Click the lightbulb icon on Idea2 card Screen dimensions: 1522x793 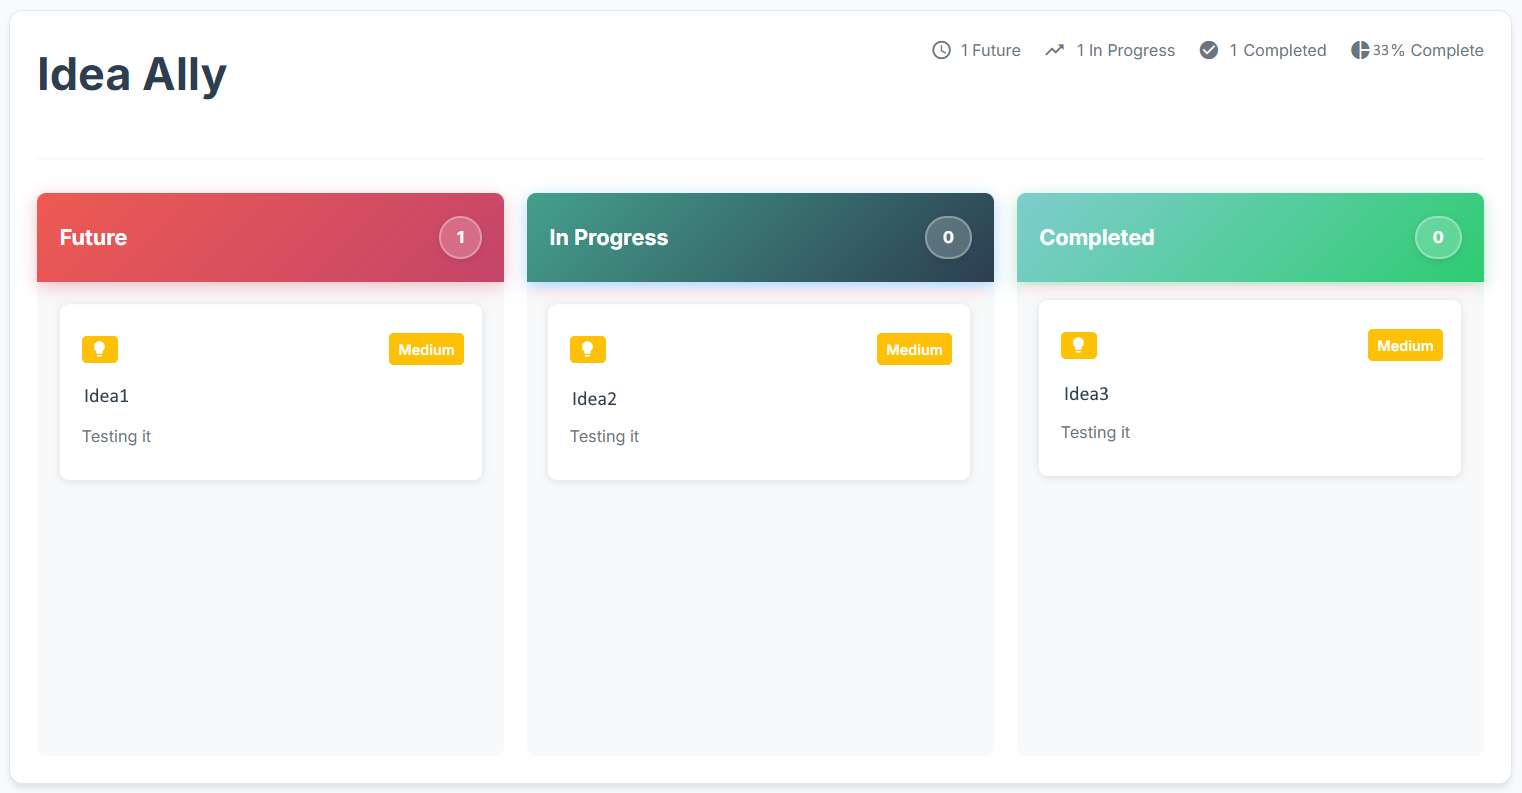588,349
